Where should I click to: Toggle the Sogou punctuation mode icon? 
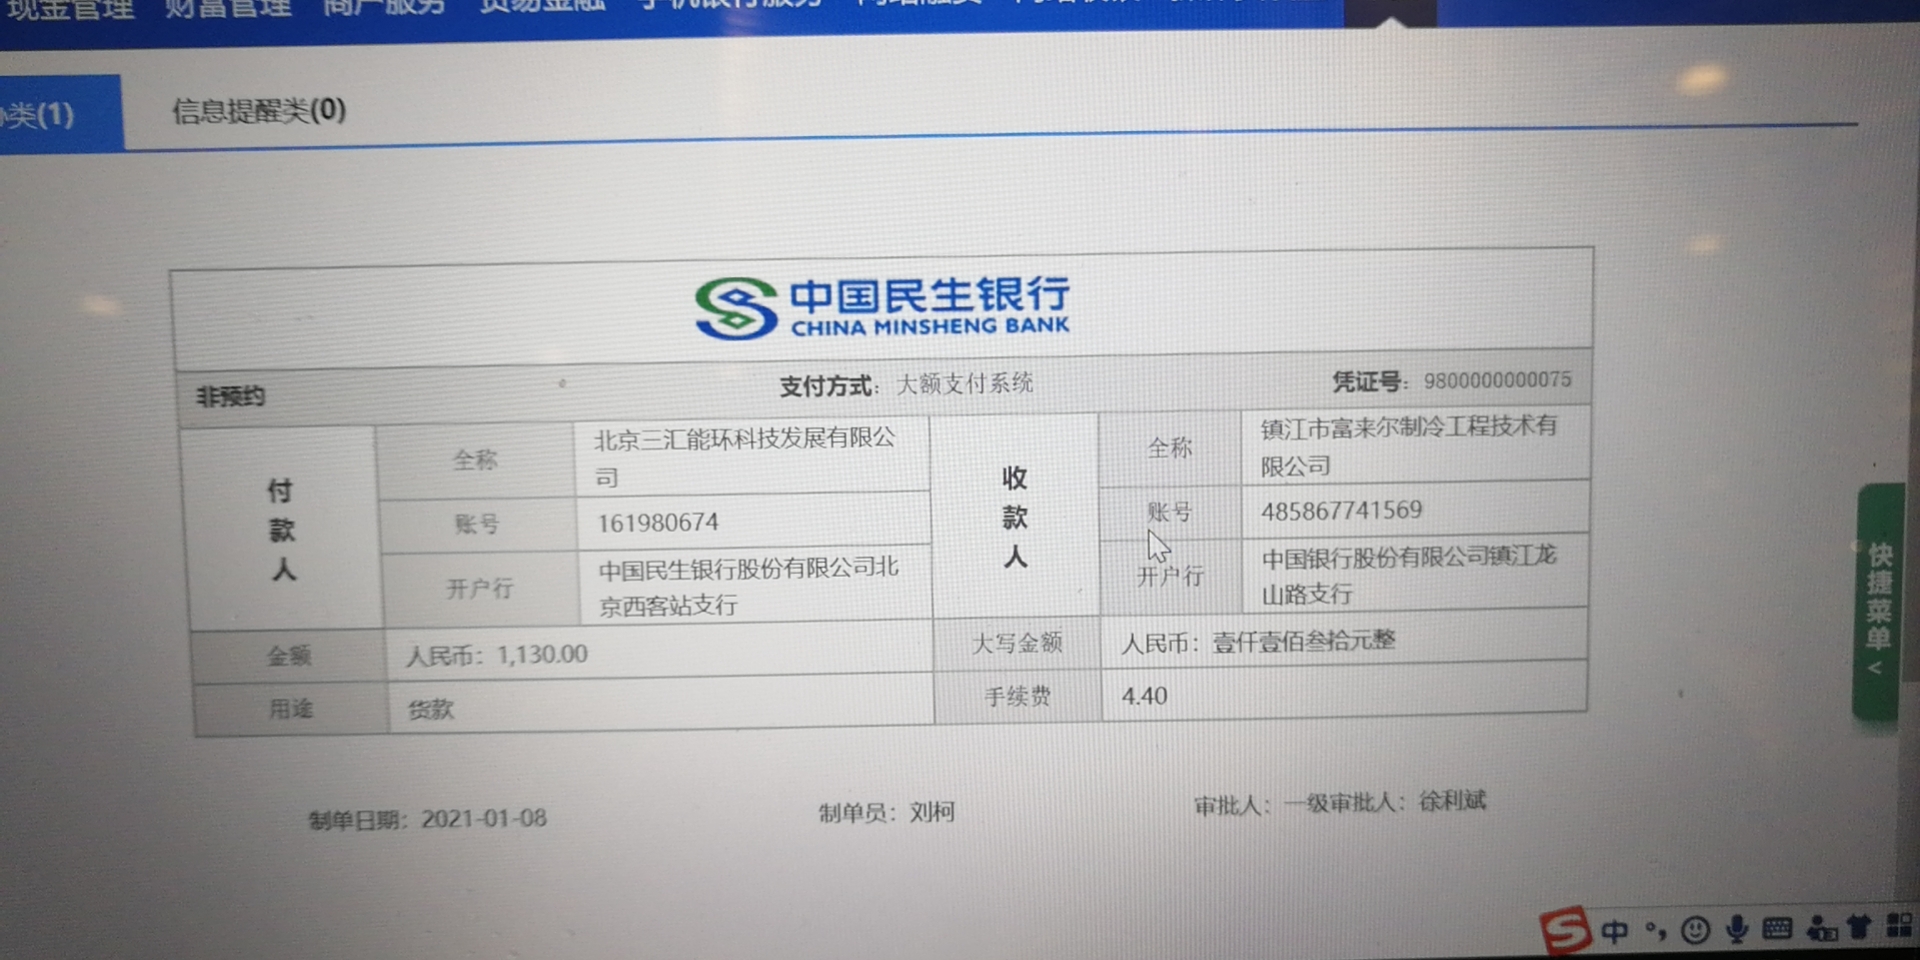coord(1656,931)
